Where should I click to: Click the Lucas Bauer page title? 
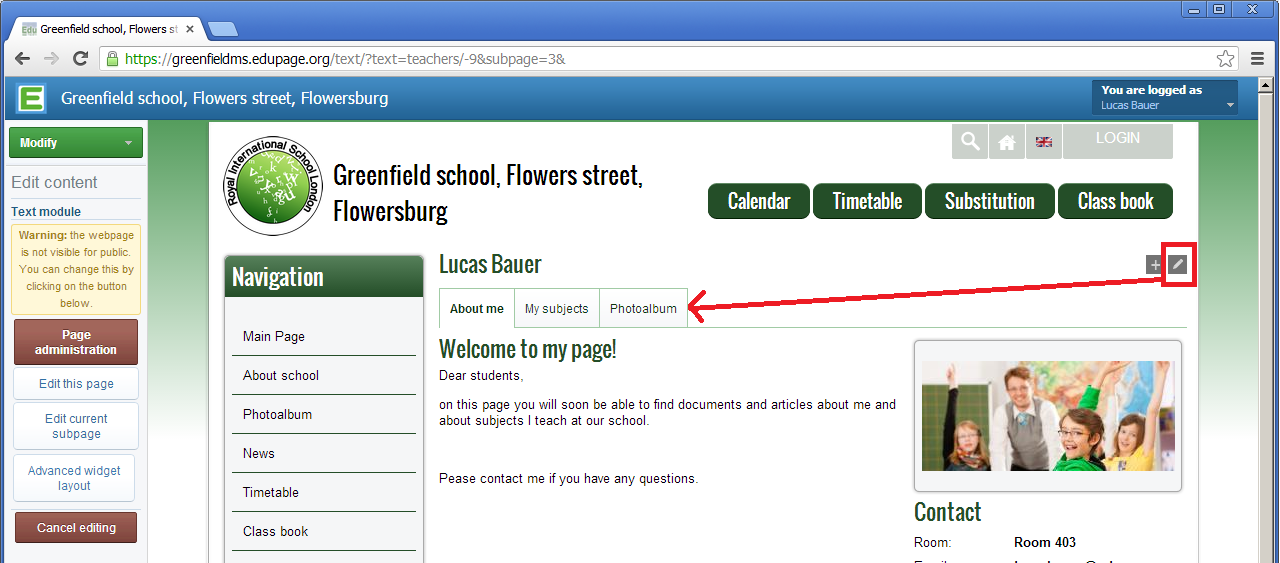(x=490, y=265)
